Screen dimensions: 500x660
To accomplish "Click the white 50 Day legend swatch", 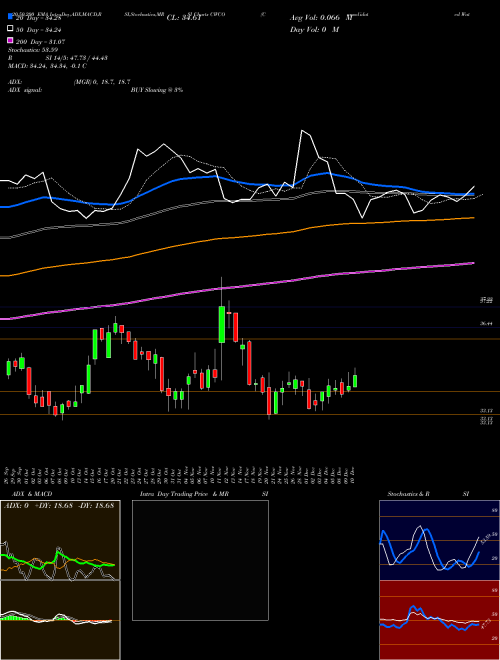I will click(10, 29).
